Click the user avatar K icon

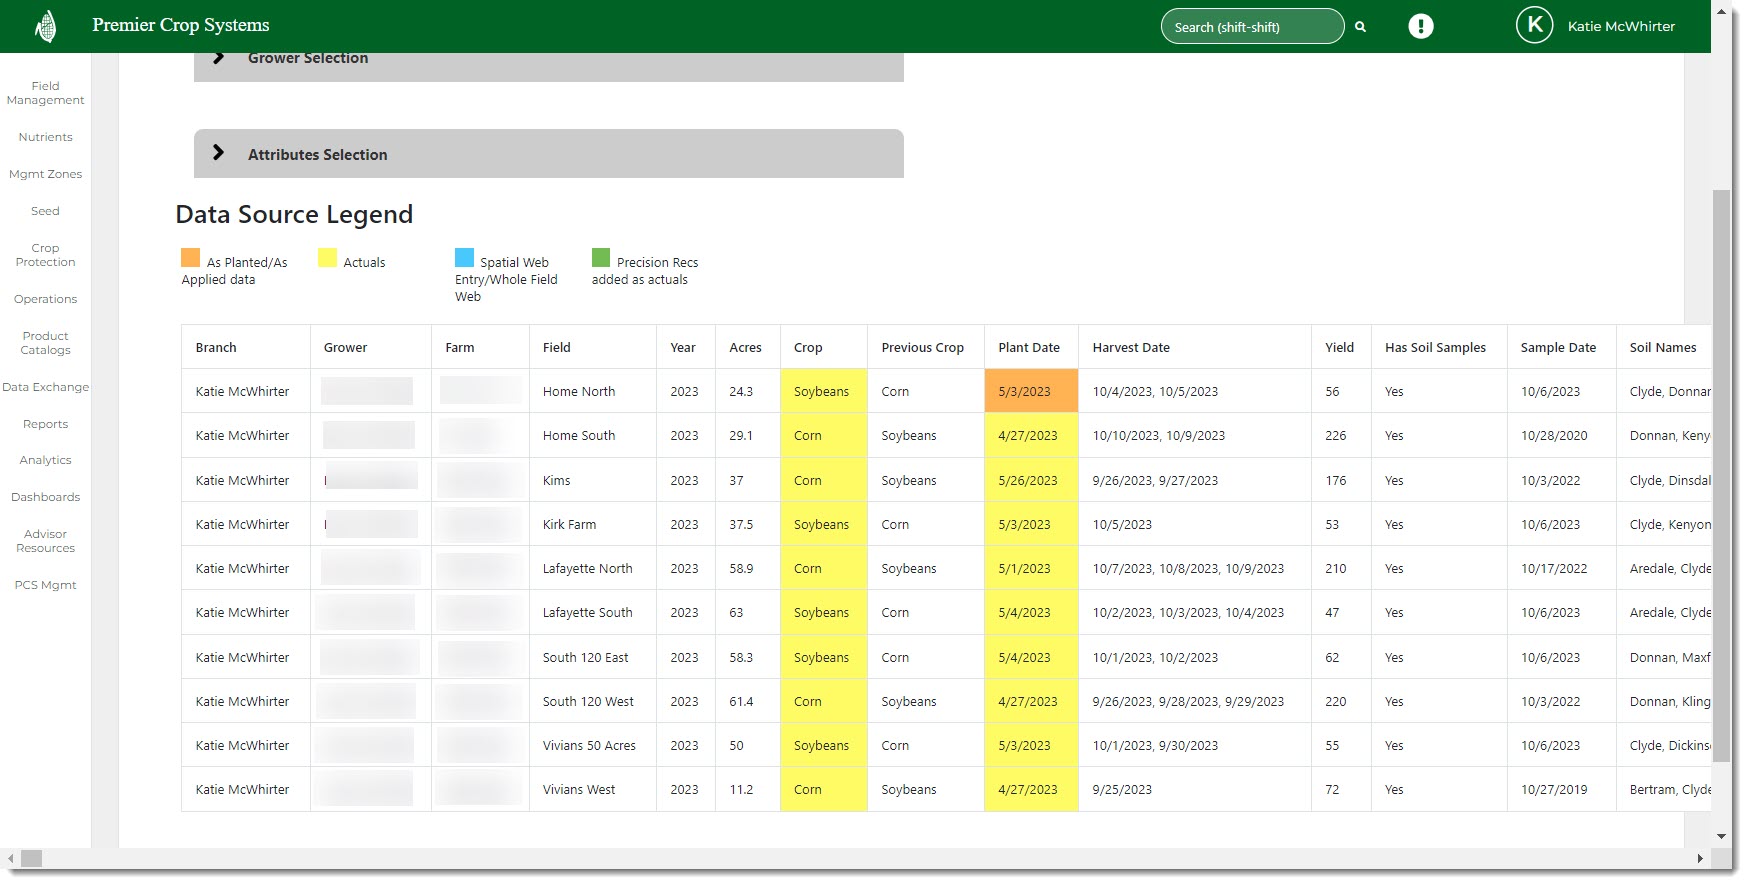tap(1534, 25)
